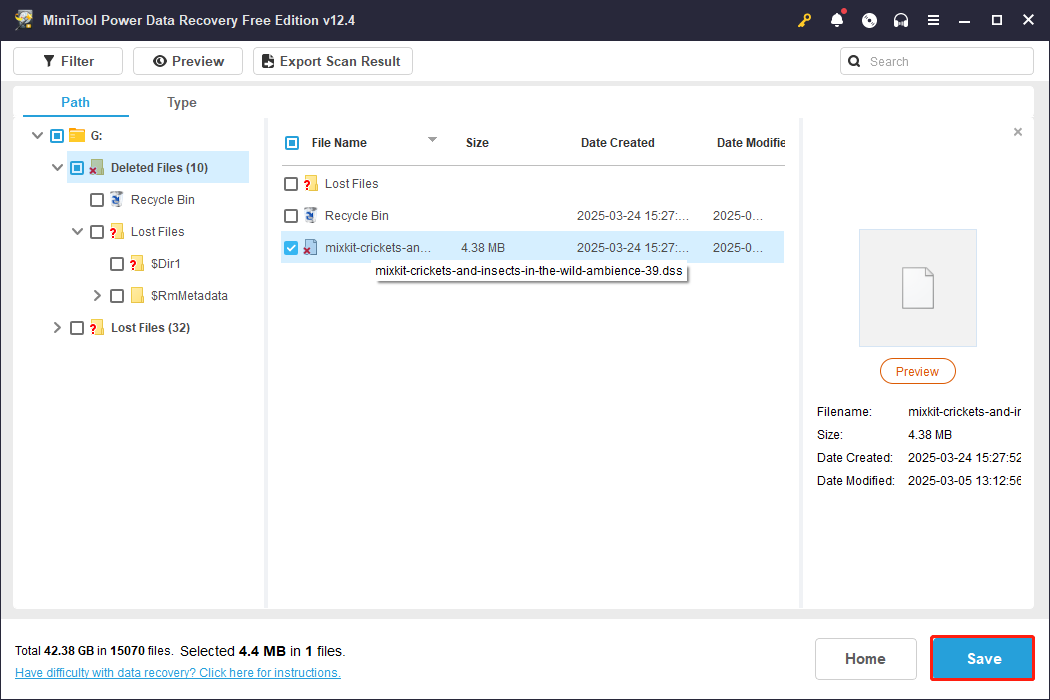
Task: Click Lost Files name in file list
Action: pyautogui.click(x=352, y=184)
